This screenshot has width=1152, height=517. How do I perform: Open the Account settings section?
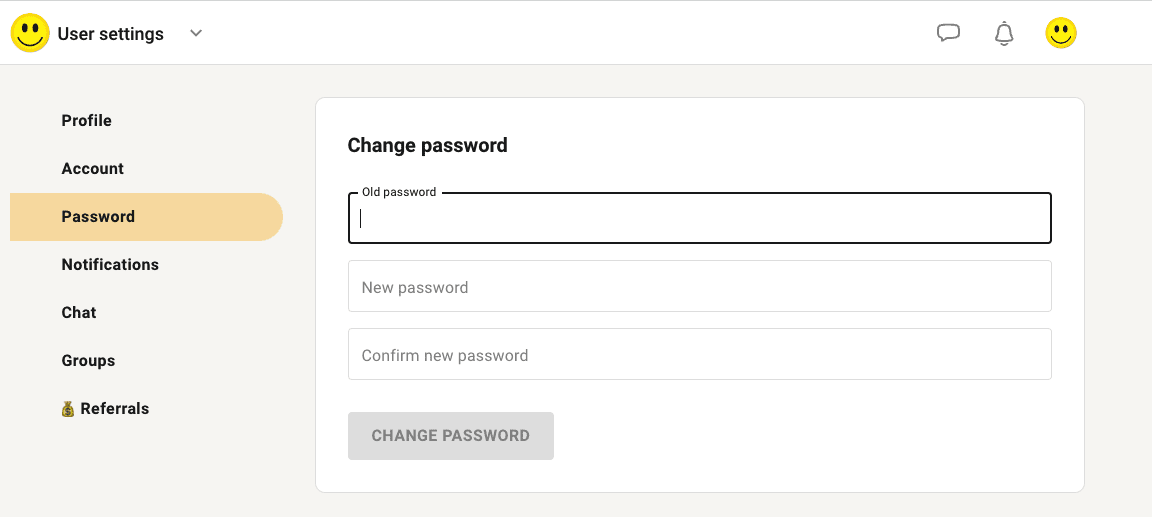coord(93,169)
